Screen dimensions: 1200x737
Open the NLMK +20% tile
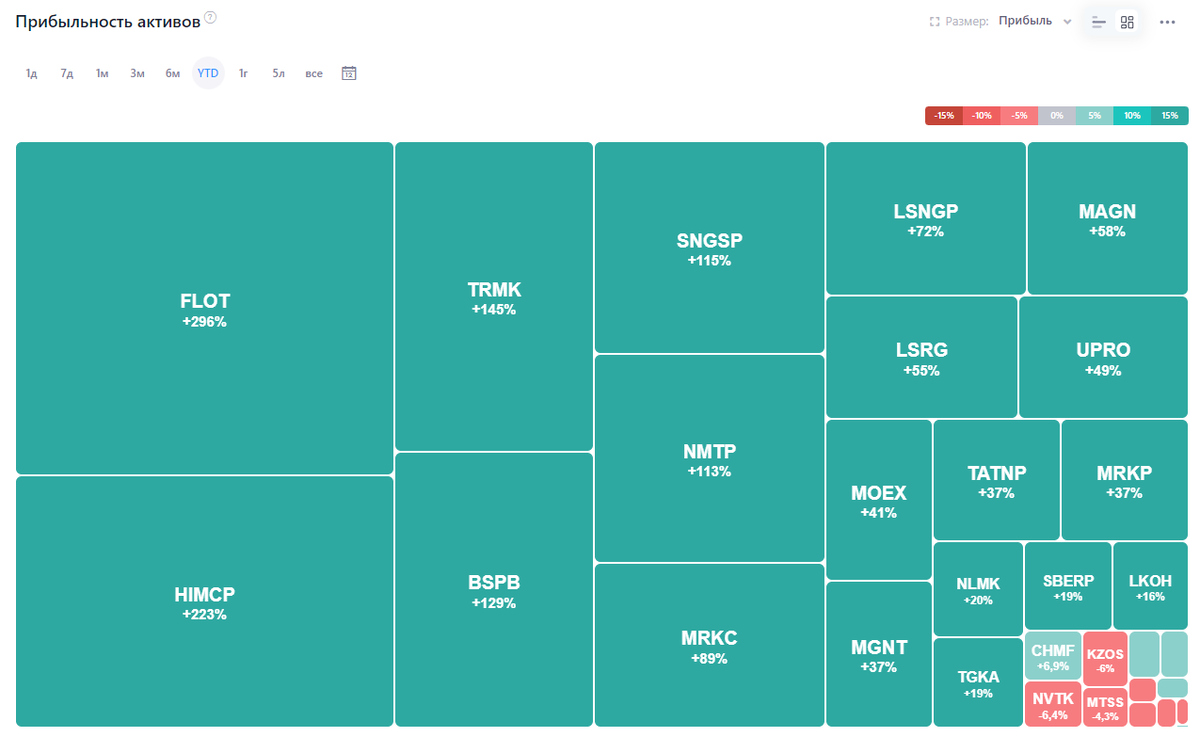[978, 589]
